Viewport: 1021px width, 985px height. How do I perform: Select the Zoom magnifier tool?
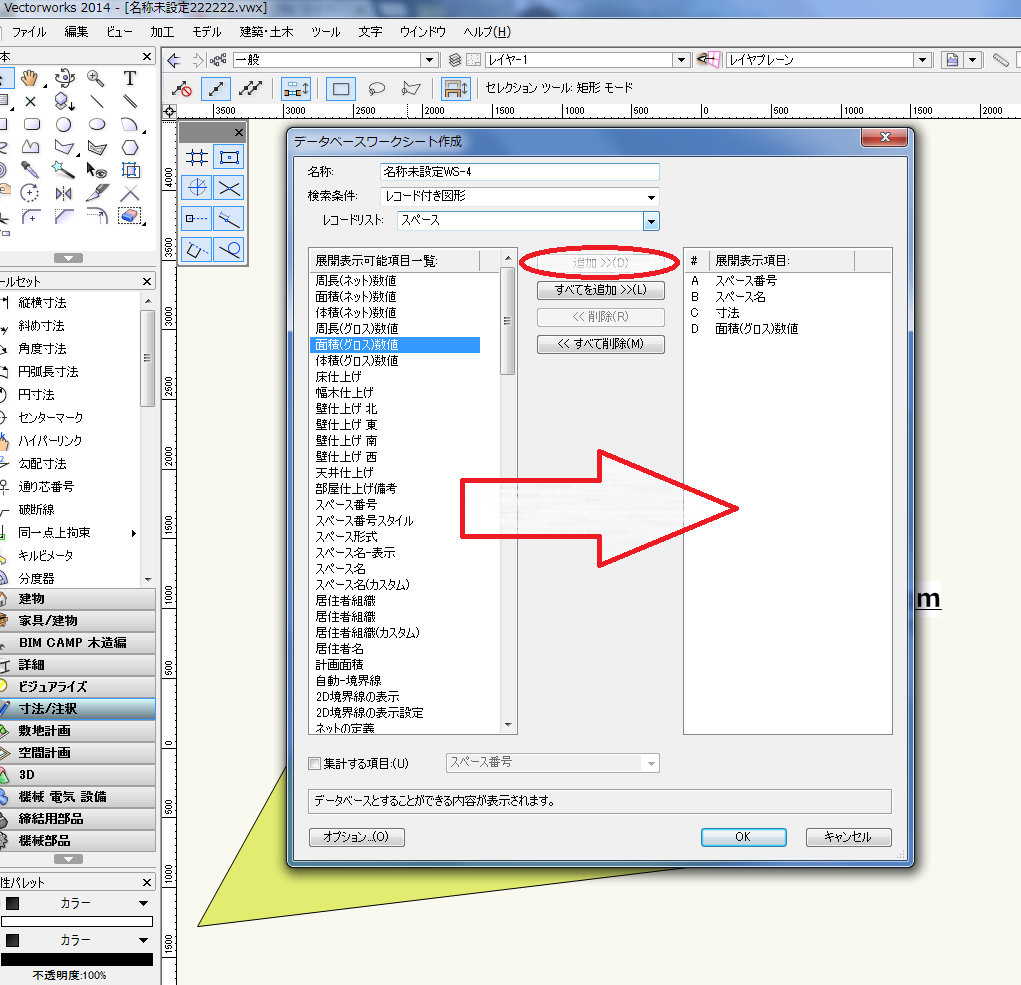[96, 78]
